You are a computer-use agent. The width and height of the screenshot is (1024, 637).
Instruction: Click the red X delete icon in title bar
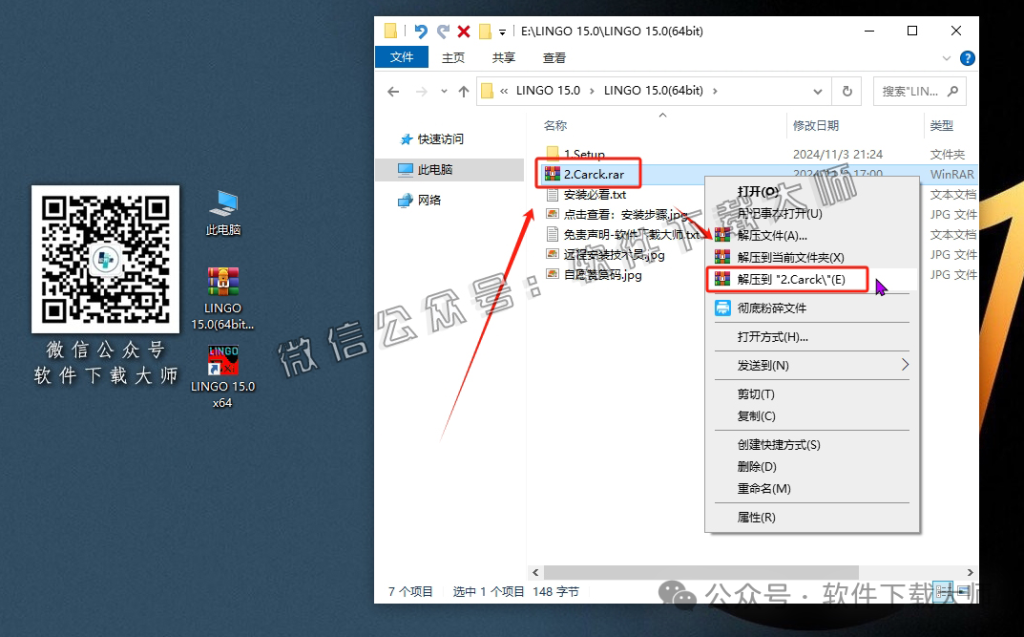pyautogui.click(x=463, y=31)
